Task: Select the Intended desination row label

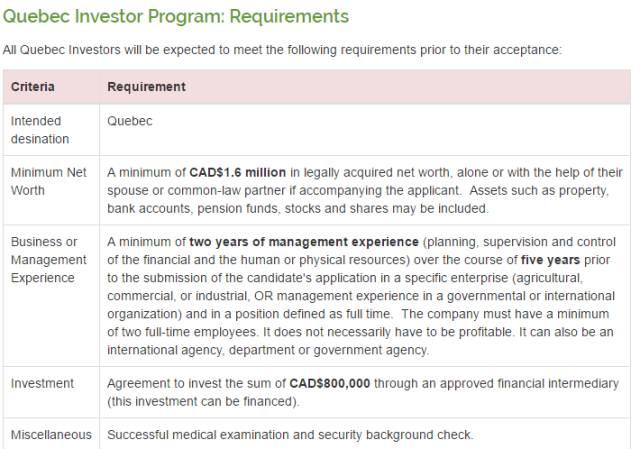Action: 40,130
